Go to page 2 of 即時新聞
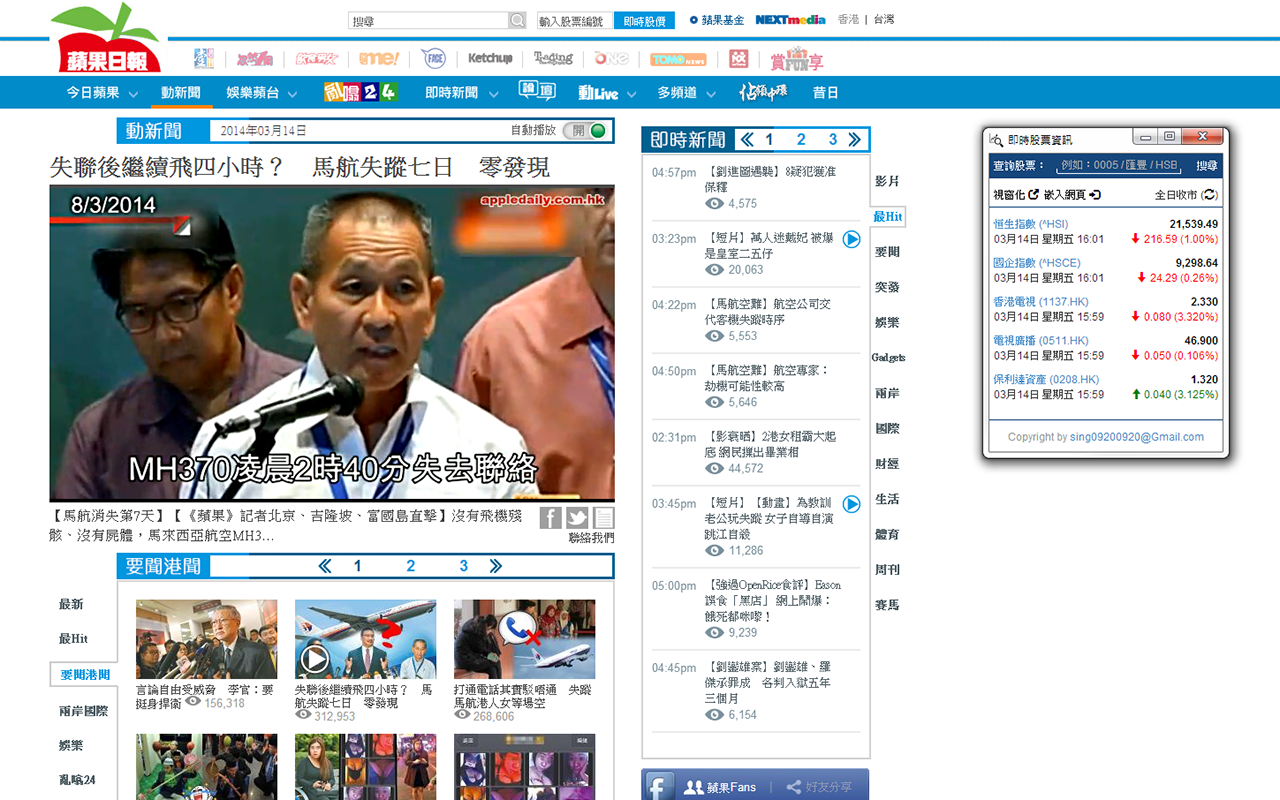 pos(801,140)
